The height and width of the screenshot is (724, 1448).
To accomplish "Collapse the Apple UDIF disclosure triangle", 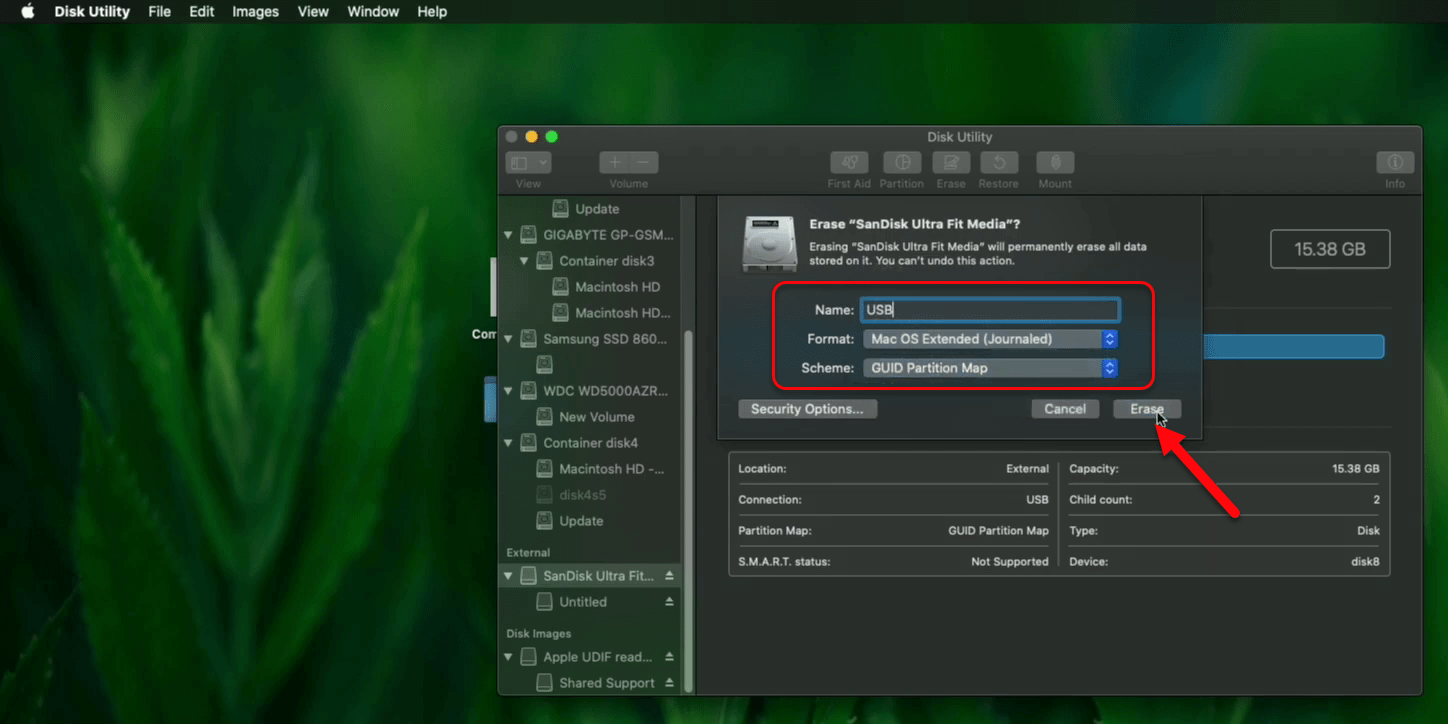I will click(508, 657).
